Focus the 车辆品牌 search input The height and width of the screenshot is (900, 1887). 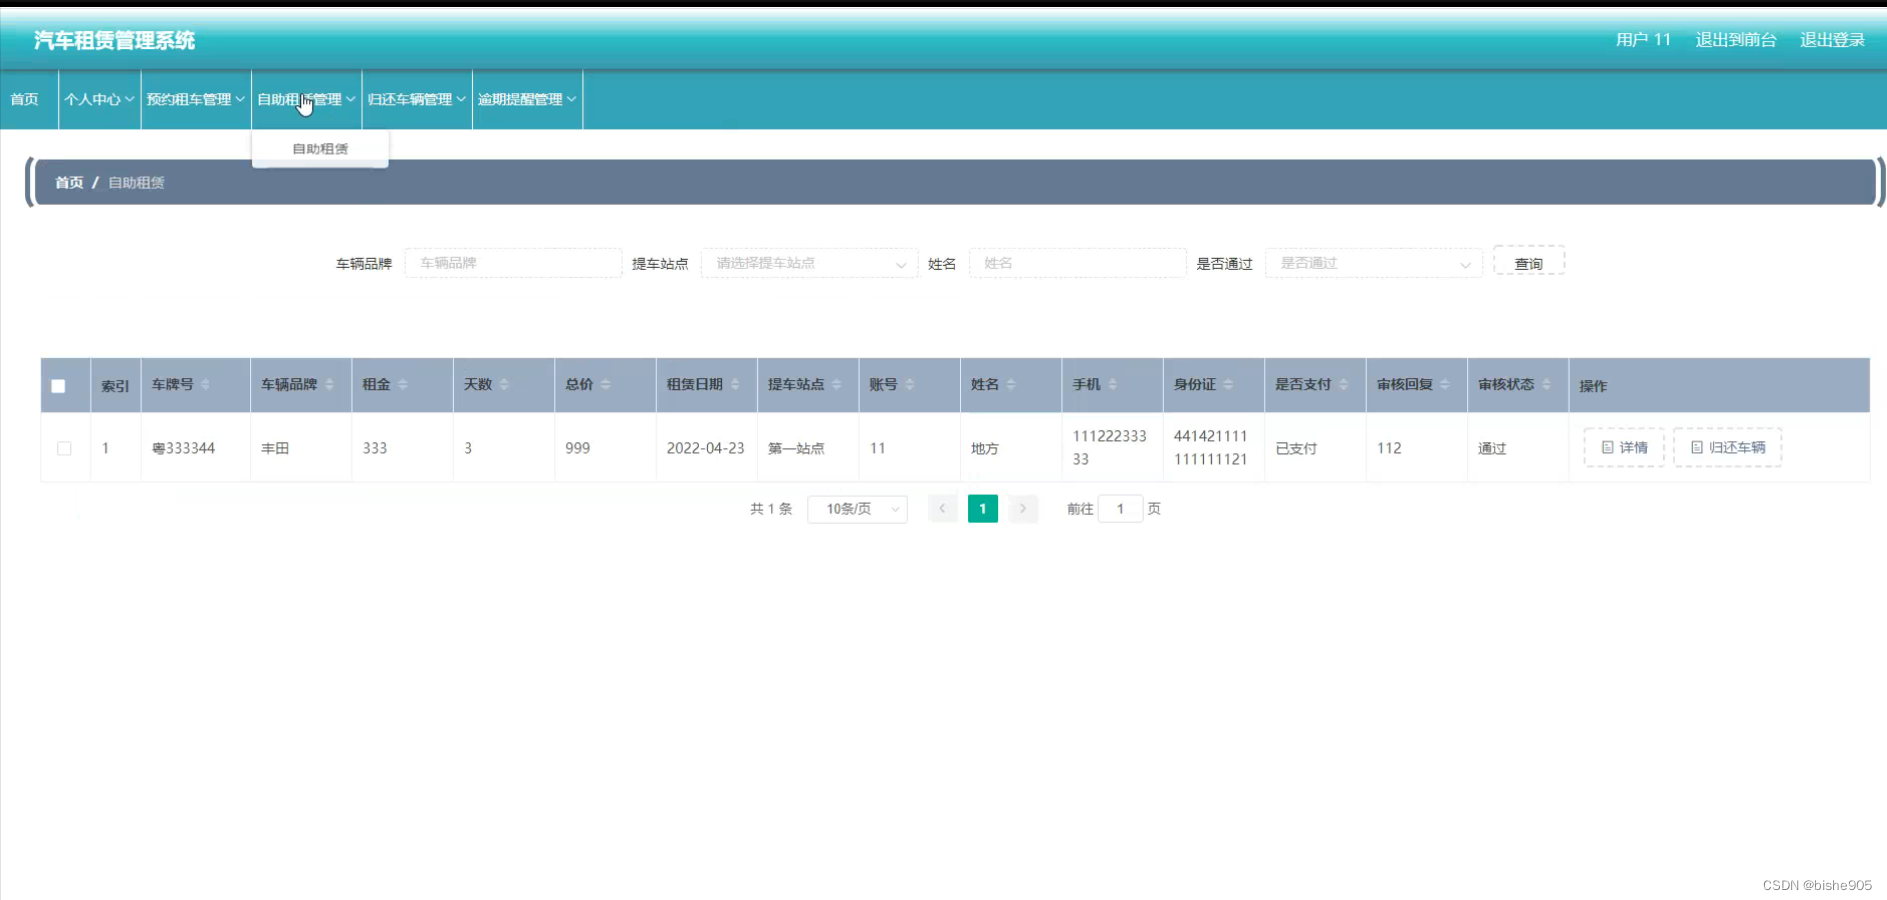point(513,263)
